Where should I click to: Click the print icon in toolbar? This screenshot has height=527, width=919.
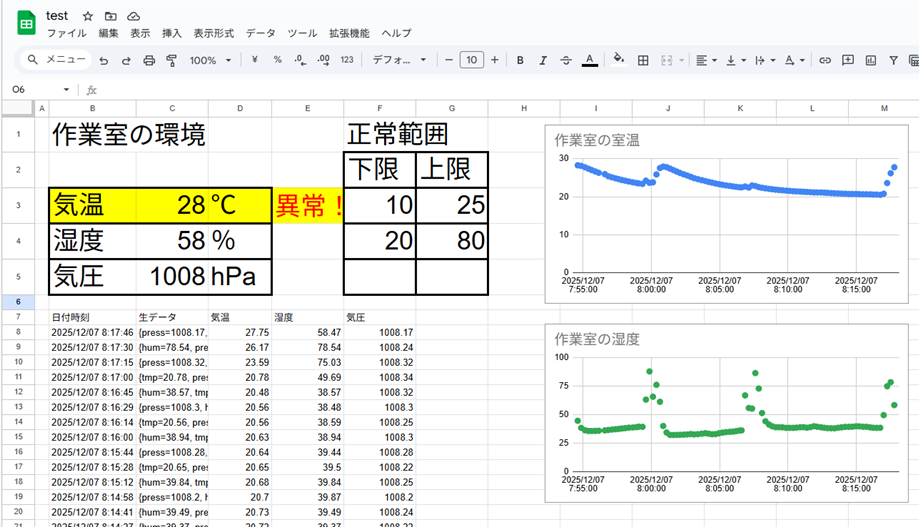(x=149, y=60)
